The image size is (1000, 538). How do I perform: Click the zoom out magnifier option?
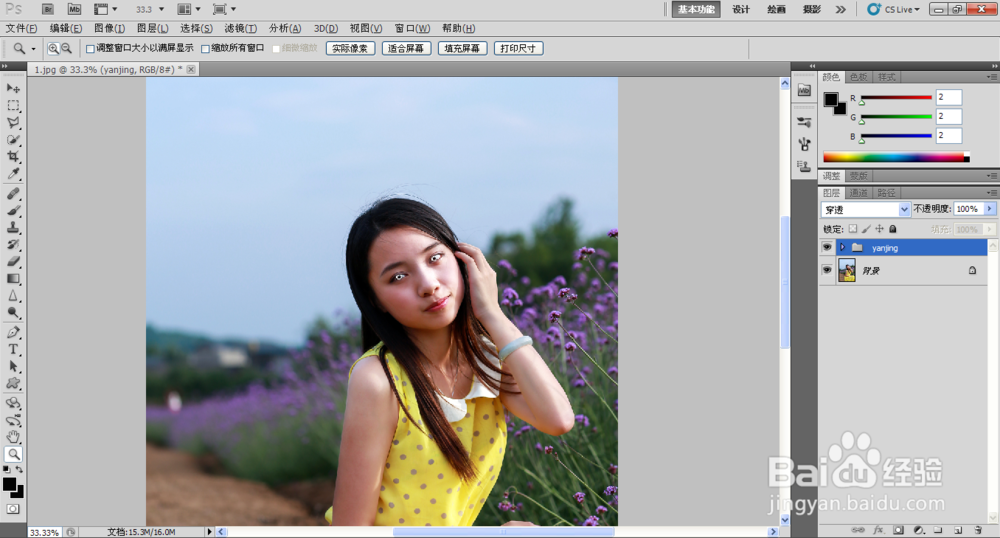click(x=66, y=48)
